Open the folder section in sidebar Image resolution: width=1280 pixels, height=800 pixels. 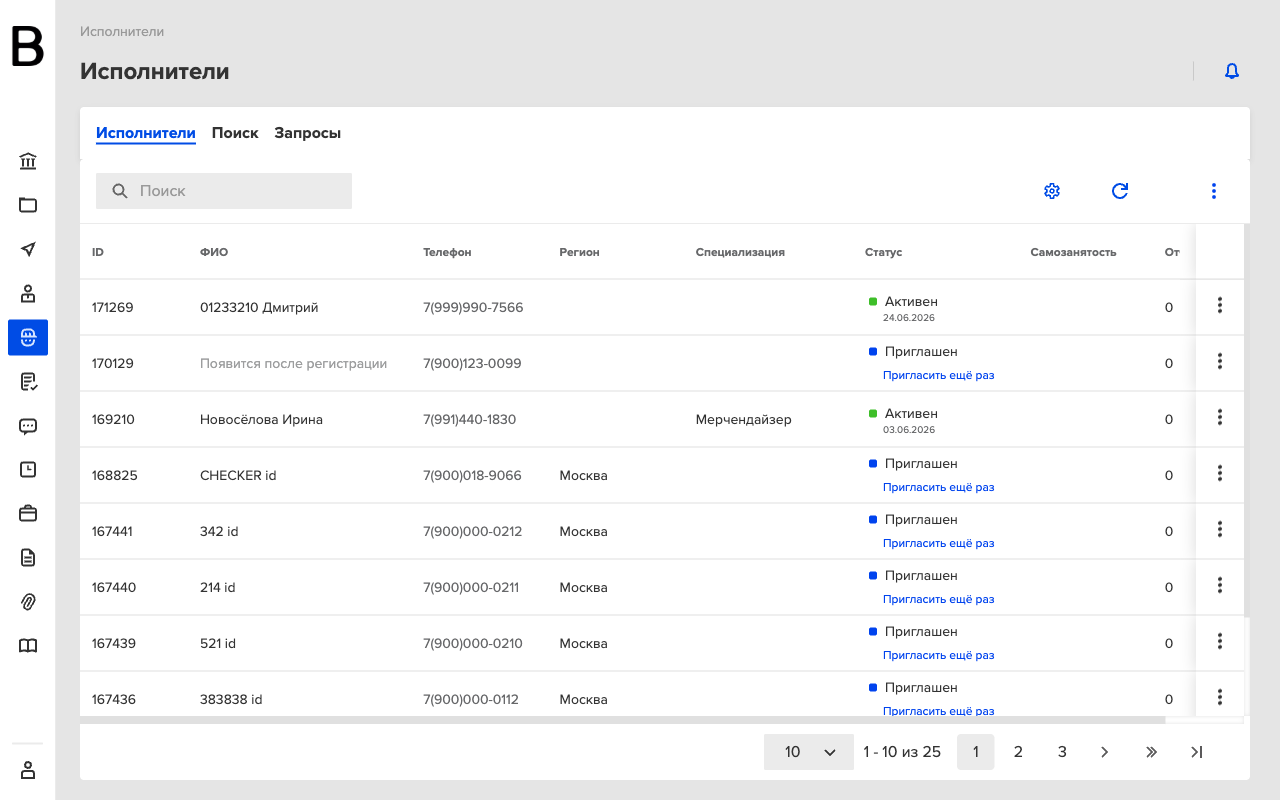click(28, 205)
